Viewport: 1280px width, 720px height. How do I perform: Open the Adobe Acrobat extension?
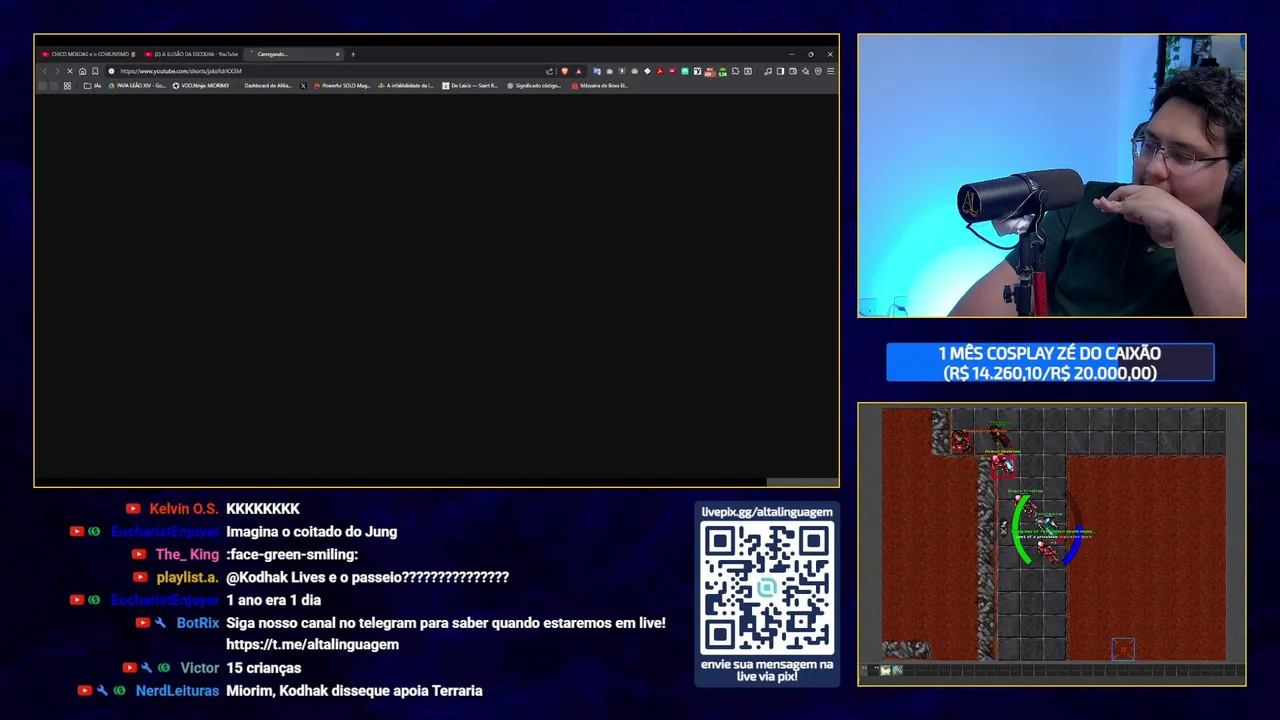660,71
